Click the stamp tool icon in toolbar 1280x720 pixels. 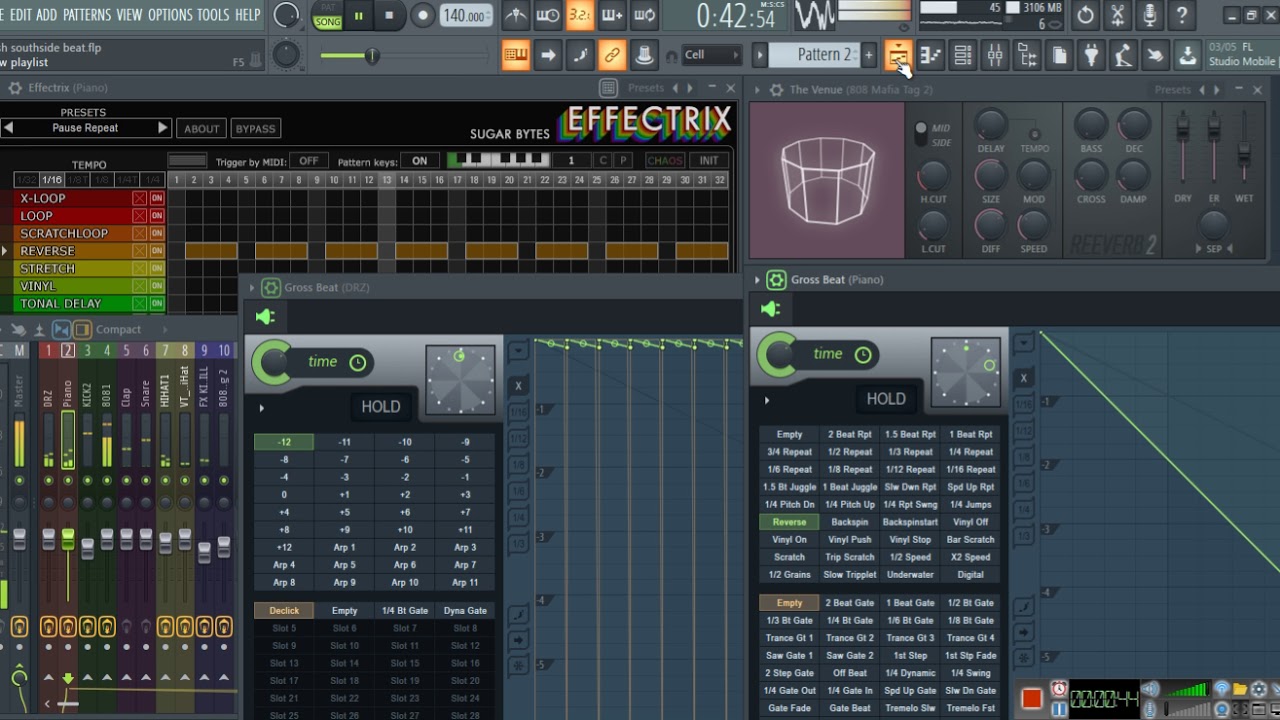[644, 55]
